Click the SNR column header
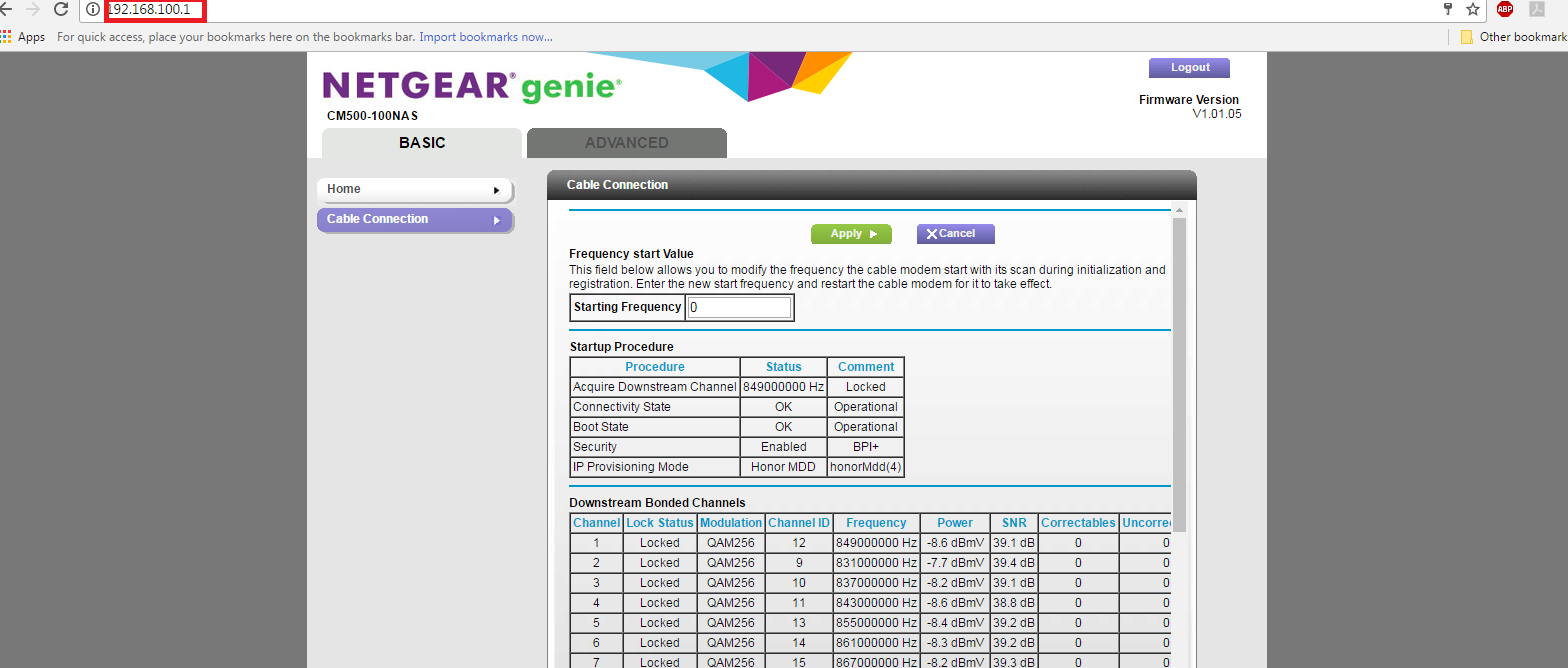 (1014, 523)
